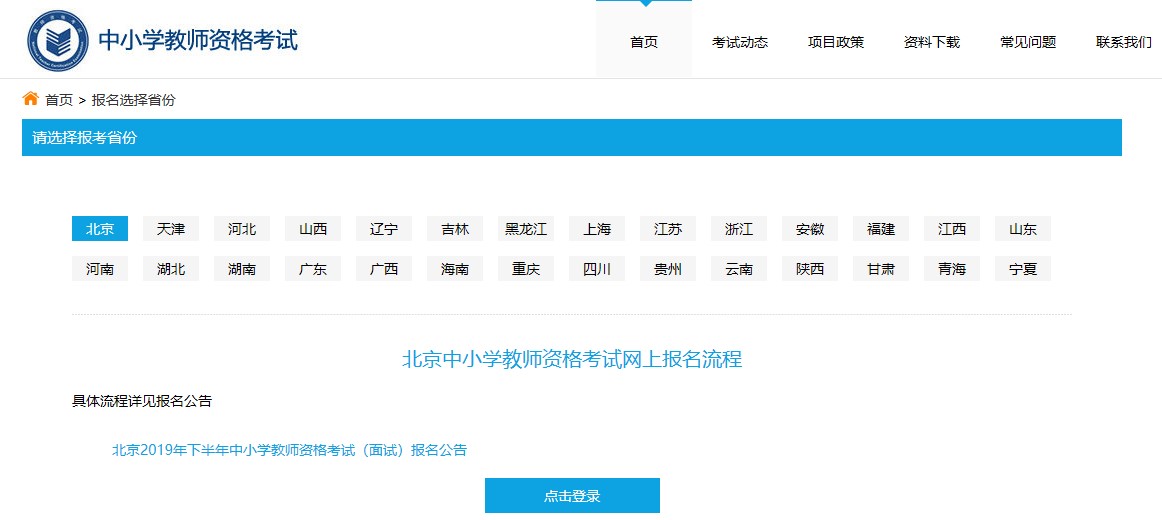Select the 湖北 province button

(171, 269)
